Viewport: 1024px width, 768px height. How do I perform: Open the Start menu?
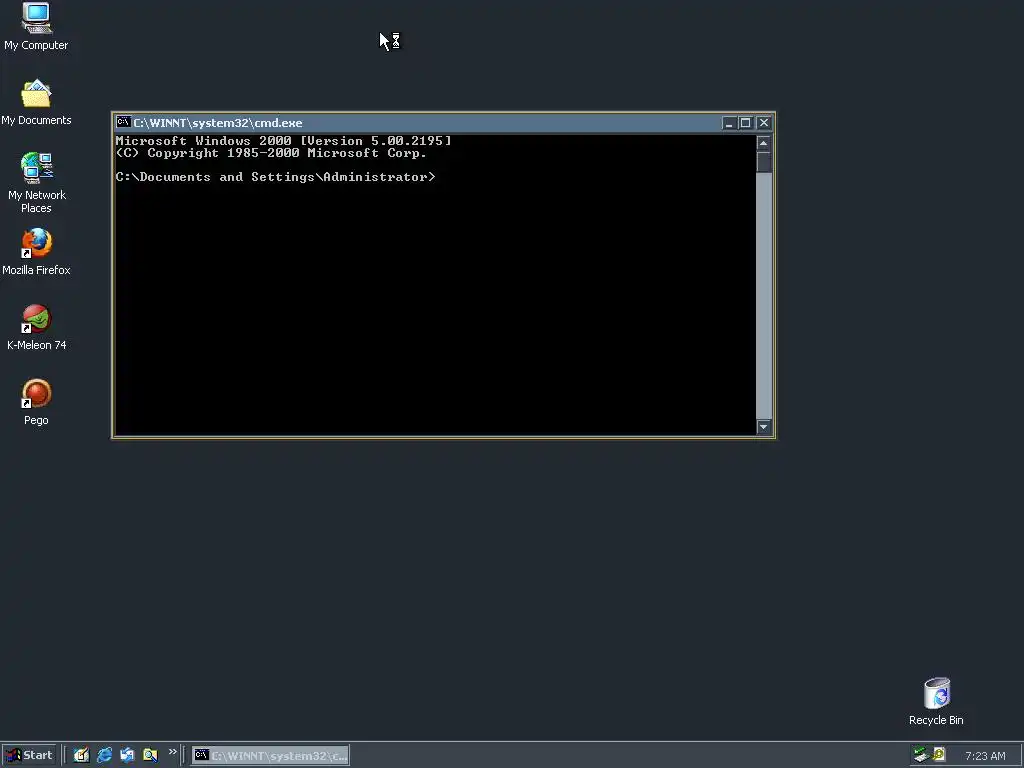pyautogui.click(x=29, y=756)
